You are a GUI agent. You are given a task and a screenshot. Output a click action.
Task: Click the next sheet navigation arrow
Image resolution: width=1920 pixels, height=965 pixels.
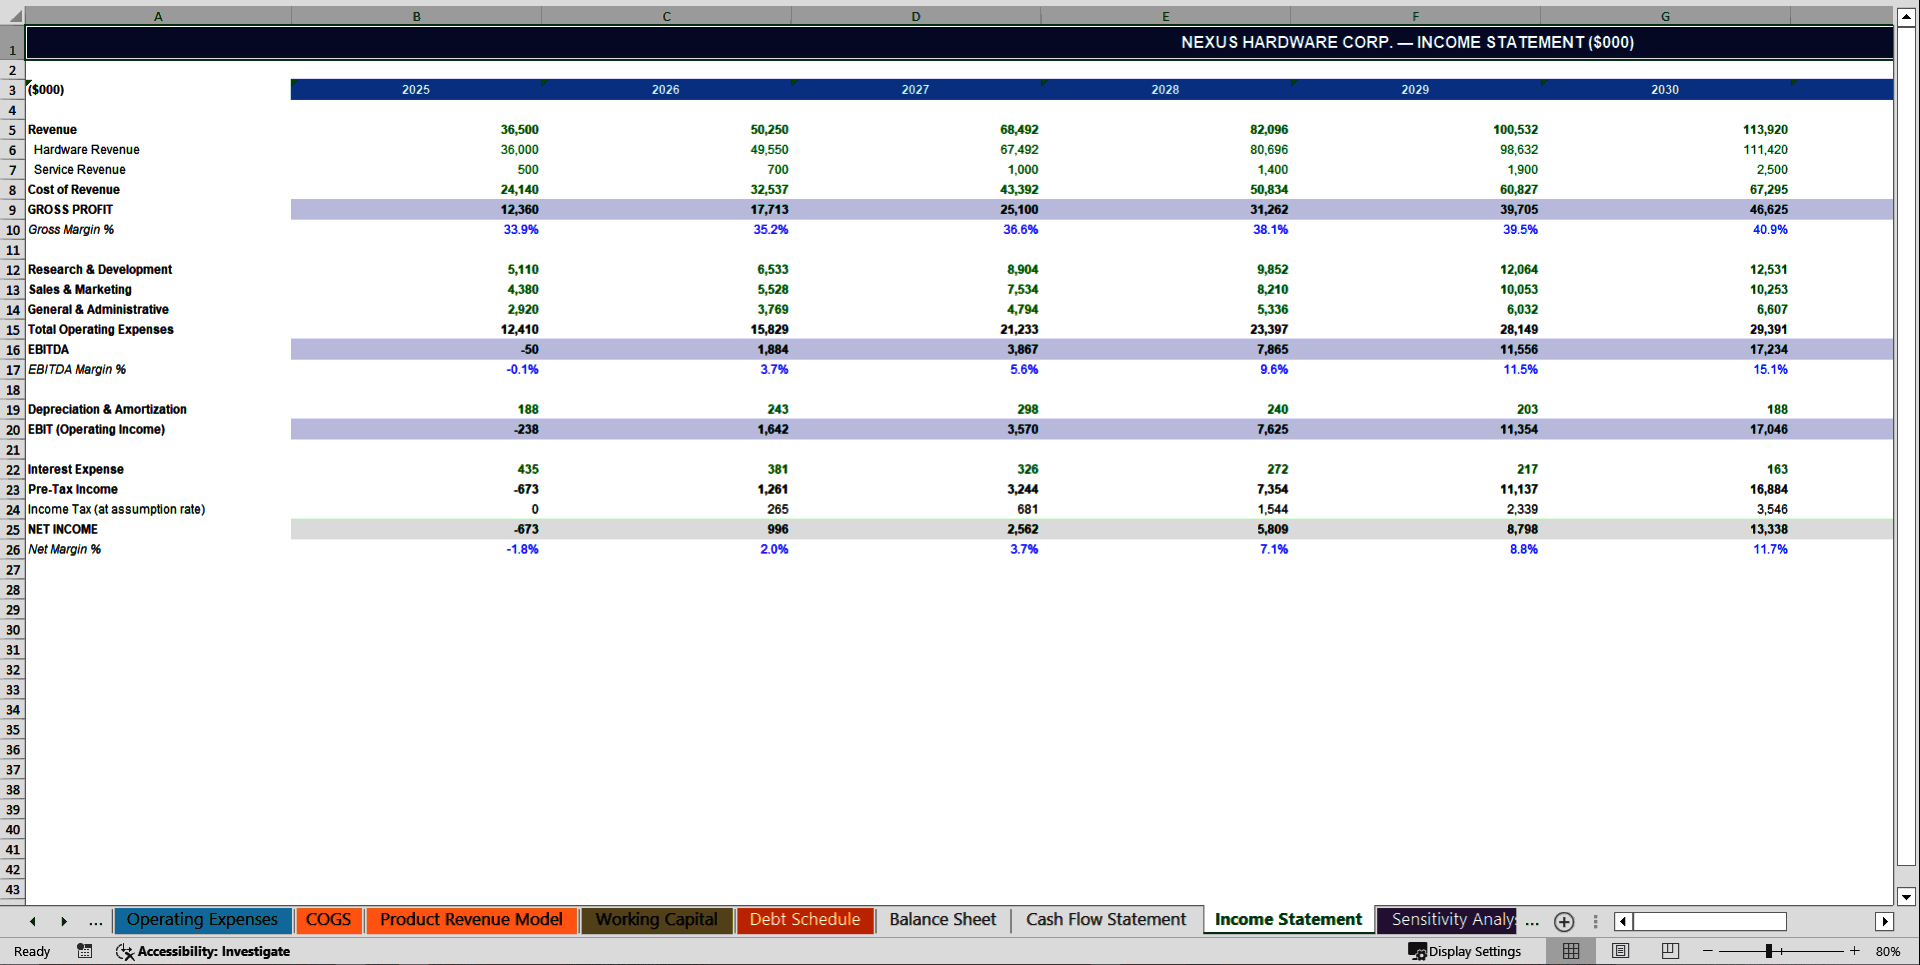click(x=64, y=920)
